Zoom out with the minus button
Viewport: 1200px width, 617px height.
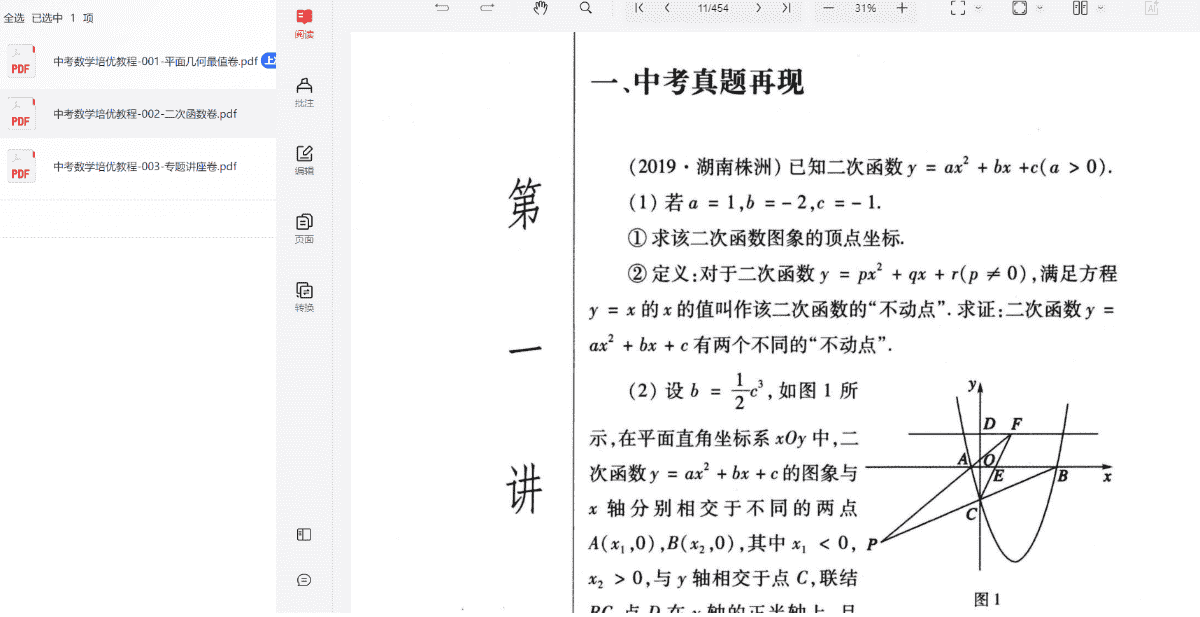(x=828, y=8)
